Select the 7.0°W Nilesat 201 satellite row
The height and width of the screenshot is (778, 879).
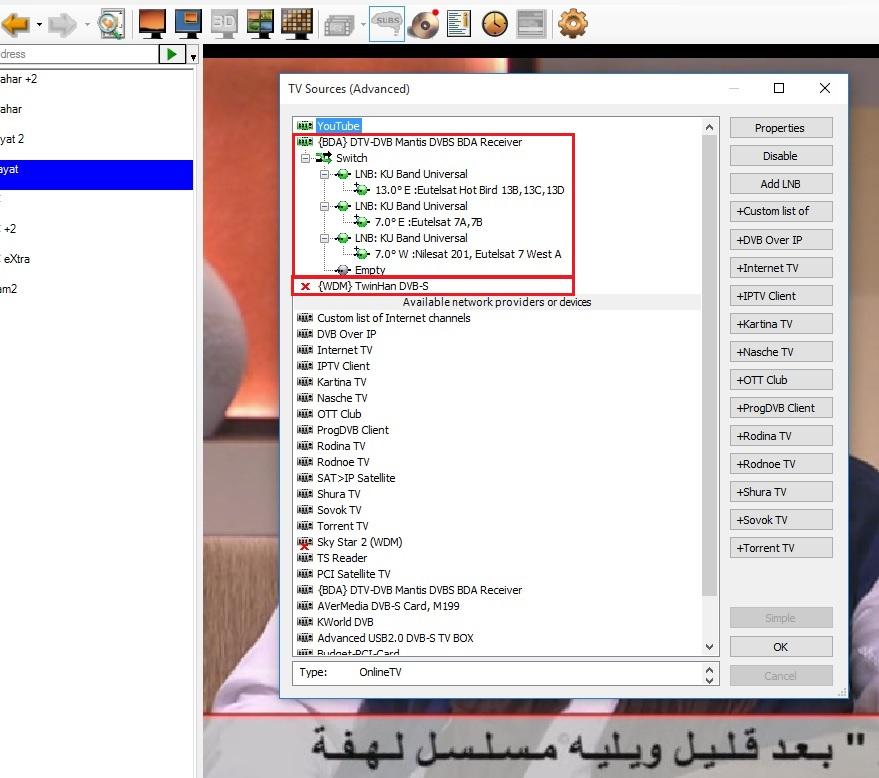468,254
